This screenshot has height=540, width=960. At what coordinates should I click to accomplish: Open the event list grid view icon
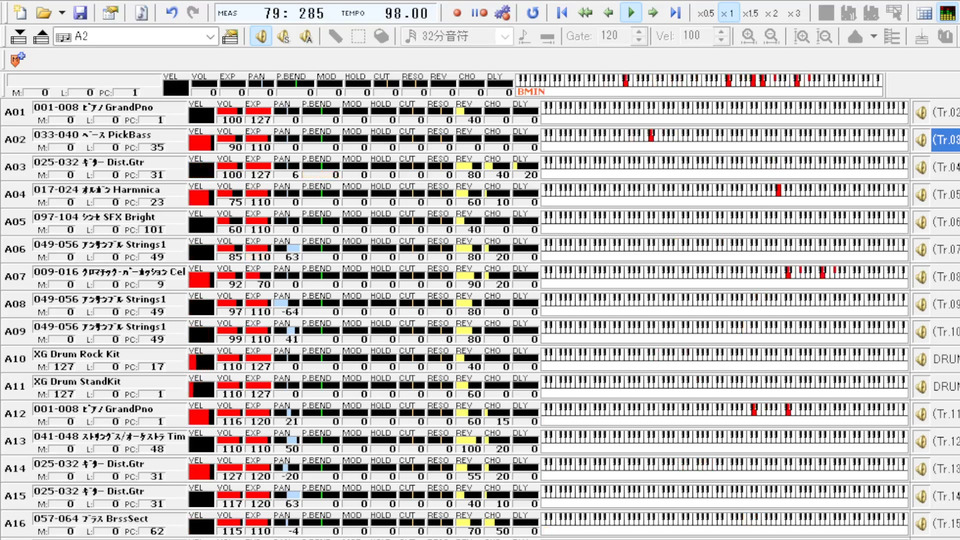[924, 13]
